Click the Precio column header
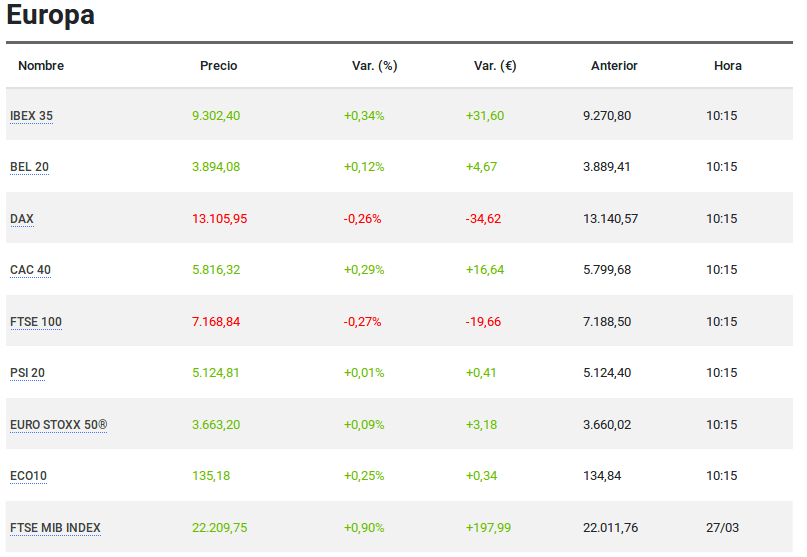The height and width of the screenshot is (557, 807). (218, 66)
